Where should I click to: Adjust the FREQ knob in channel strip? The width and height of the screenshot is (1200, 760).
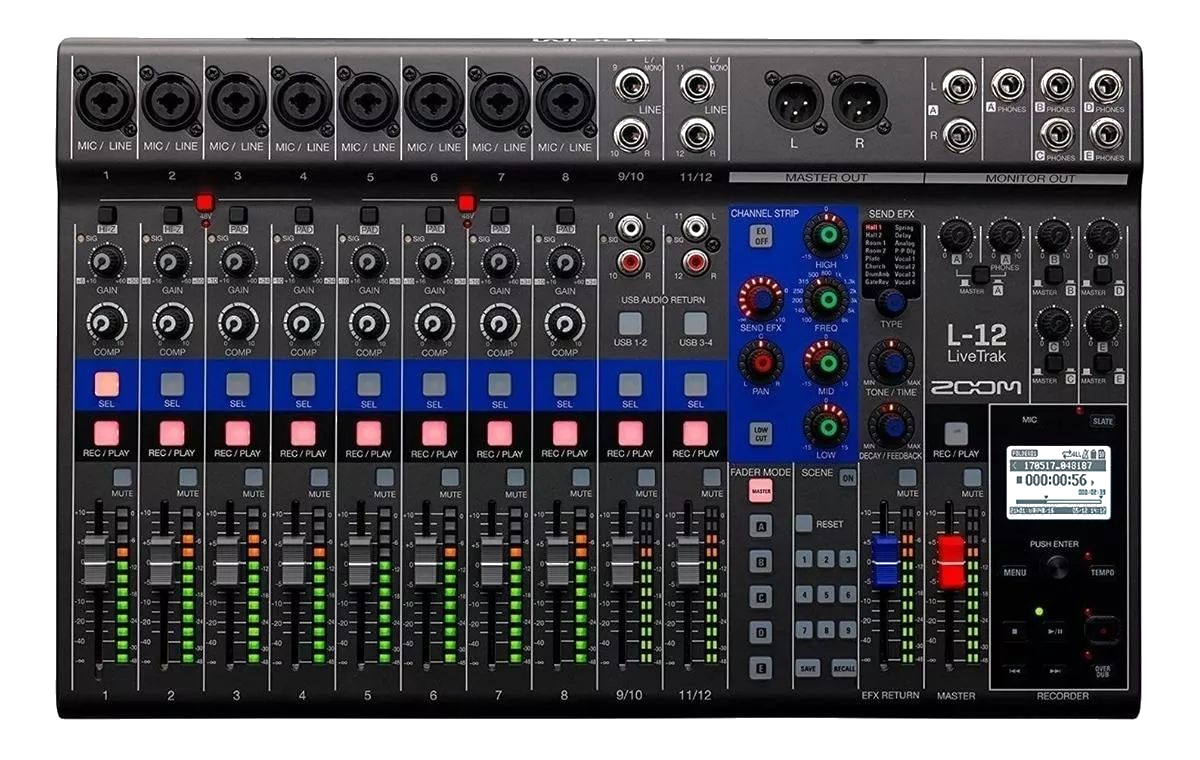coord(826,299)
